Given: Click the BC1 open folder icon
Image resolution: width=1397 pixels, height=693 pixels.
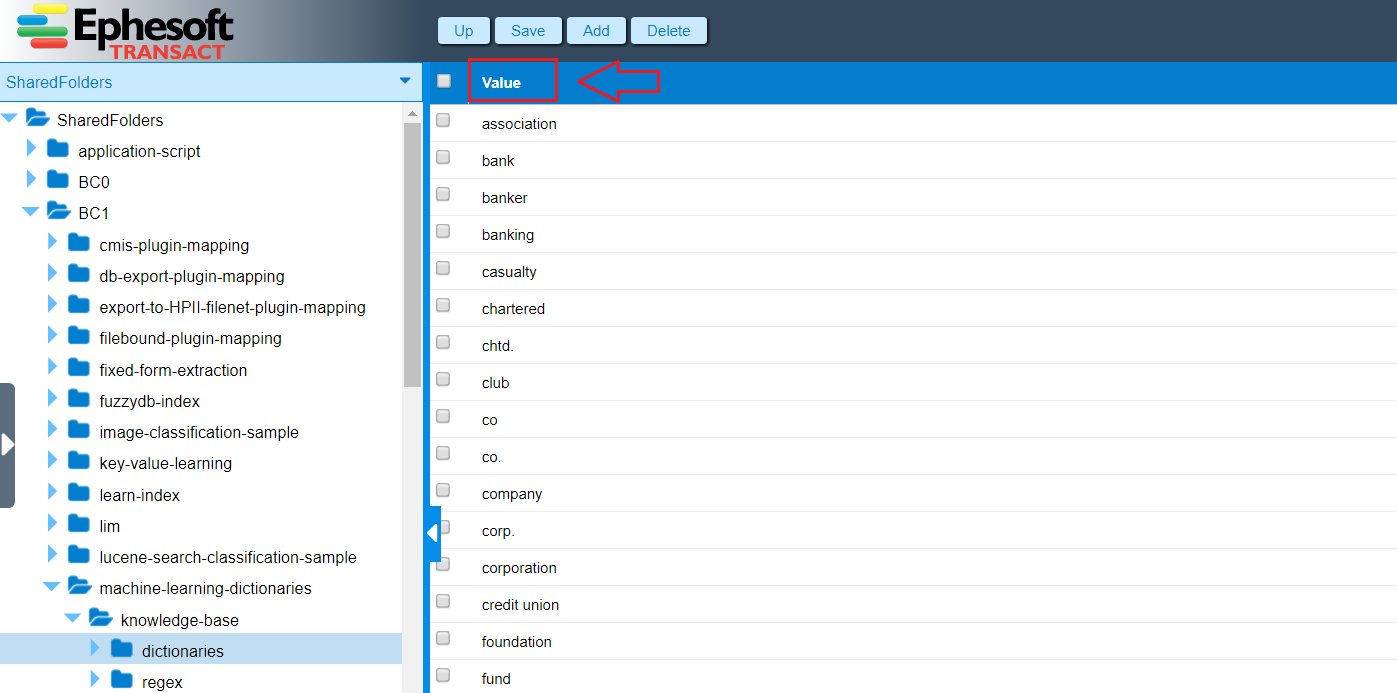Looking at the screenshot, I should (x=58, y=212).
